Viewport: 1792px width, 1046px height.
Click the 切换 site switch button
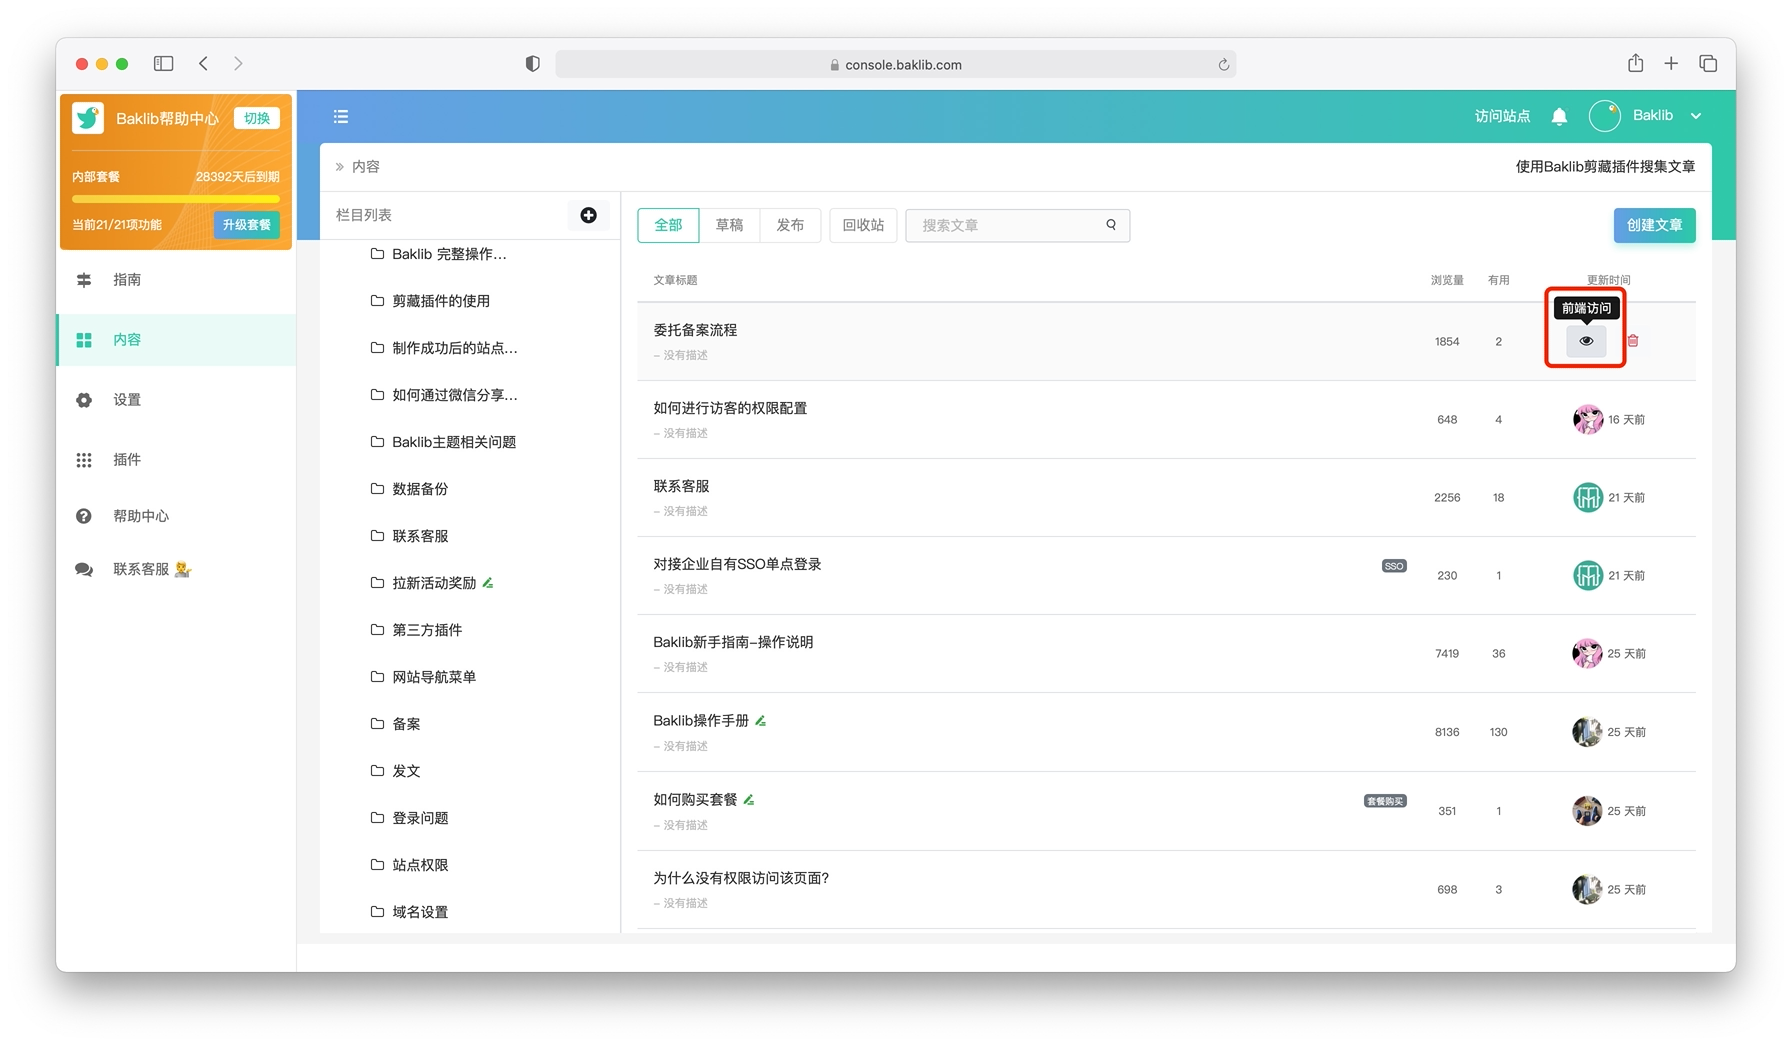[257, 118]
